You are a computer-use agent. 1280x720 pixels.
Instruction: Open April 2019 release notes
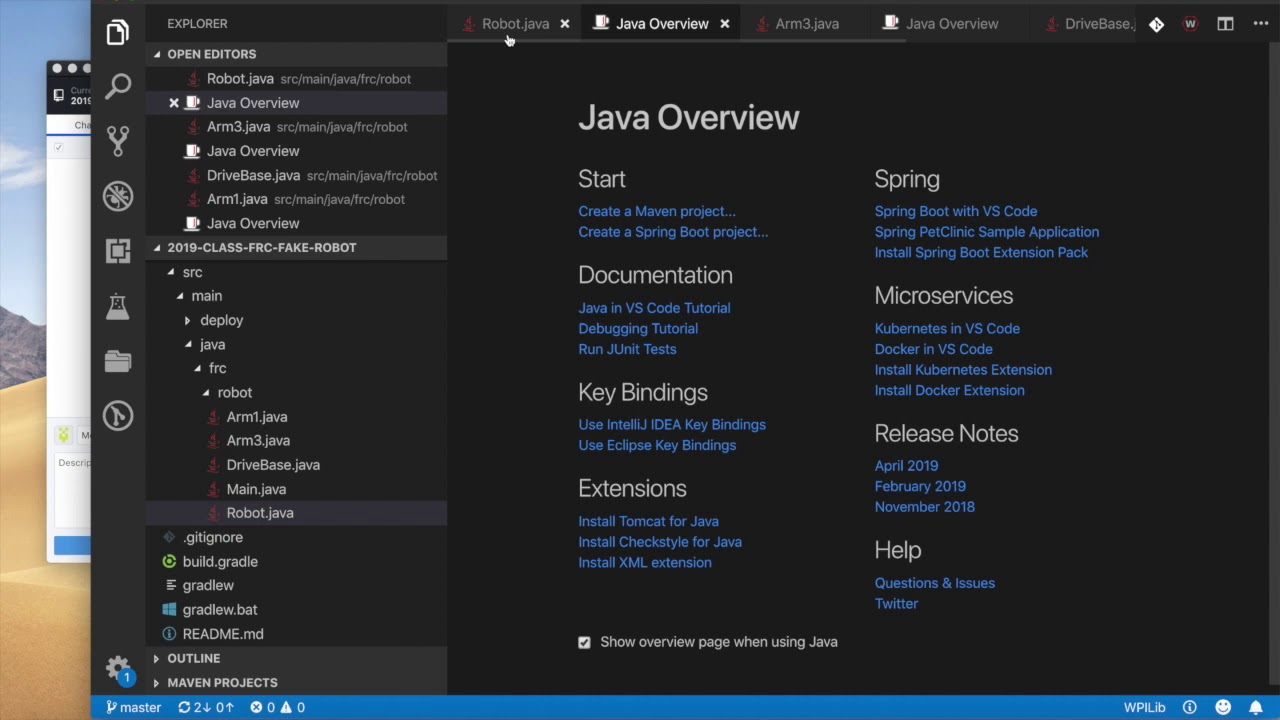point(906,465)
